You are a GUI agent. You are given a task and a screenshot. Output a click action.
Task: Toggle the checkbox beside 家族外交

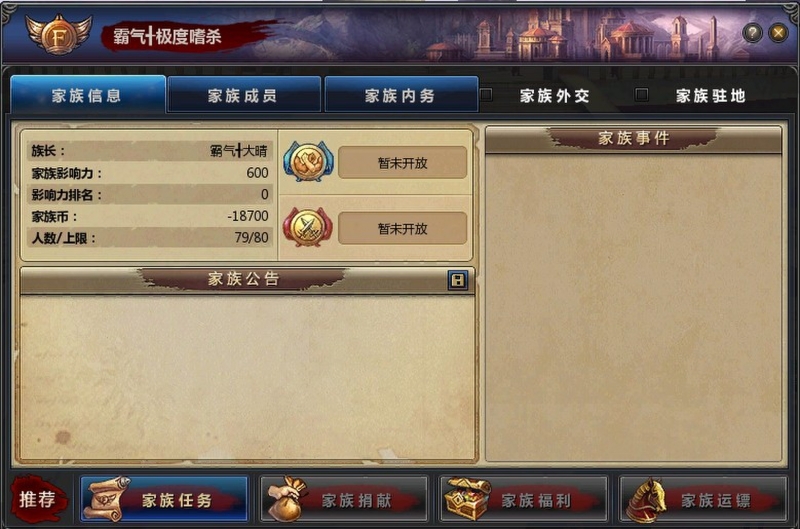[486, 95]
